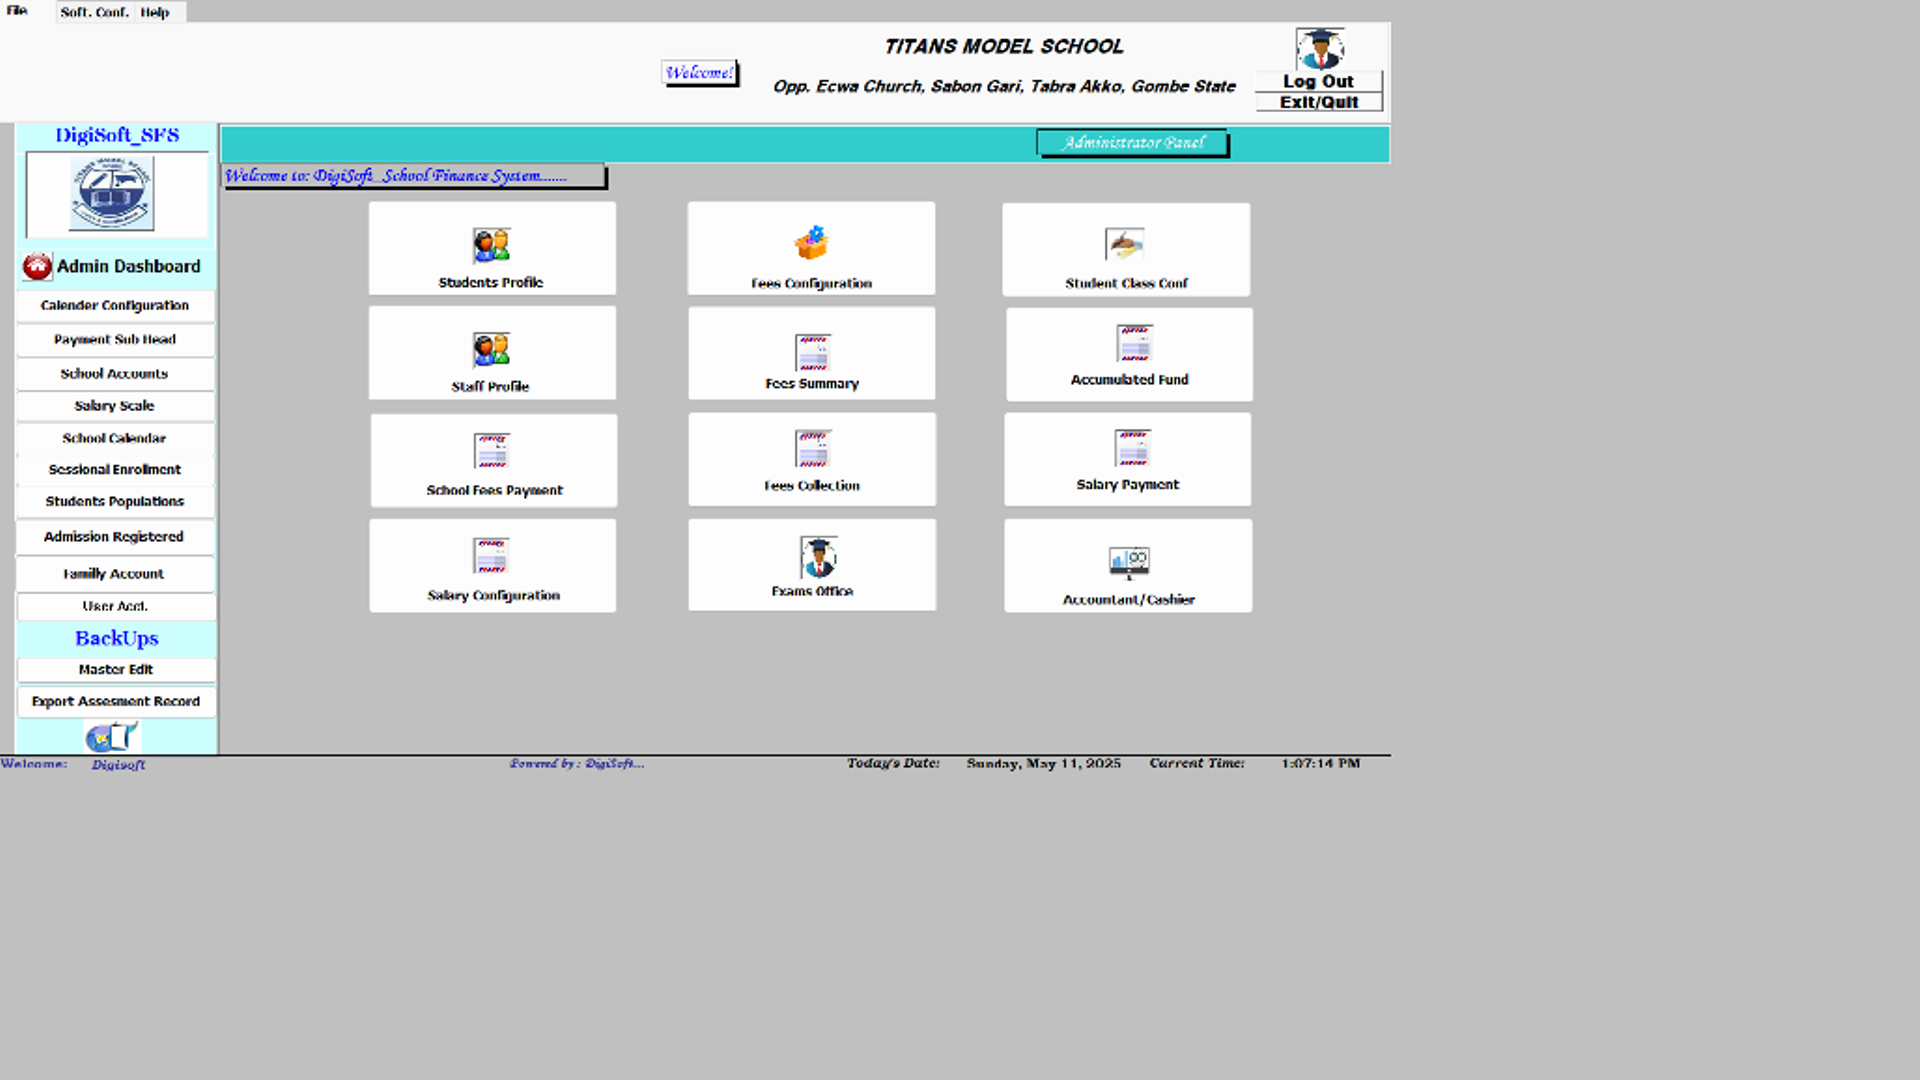This screenshot has height=1080, width=1920.
Task: Open the Accountant/Cashier monitor icon
Action: point(1128,561)
